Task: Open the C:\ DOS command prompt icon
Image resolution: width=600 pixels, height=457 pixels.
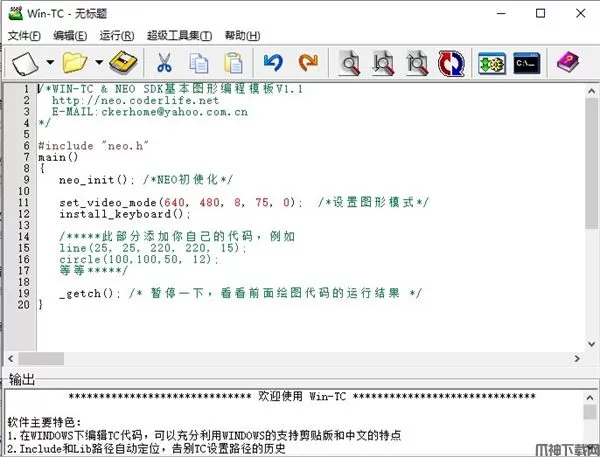Action: 527,64
